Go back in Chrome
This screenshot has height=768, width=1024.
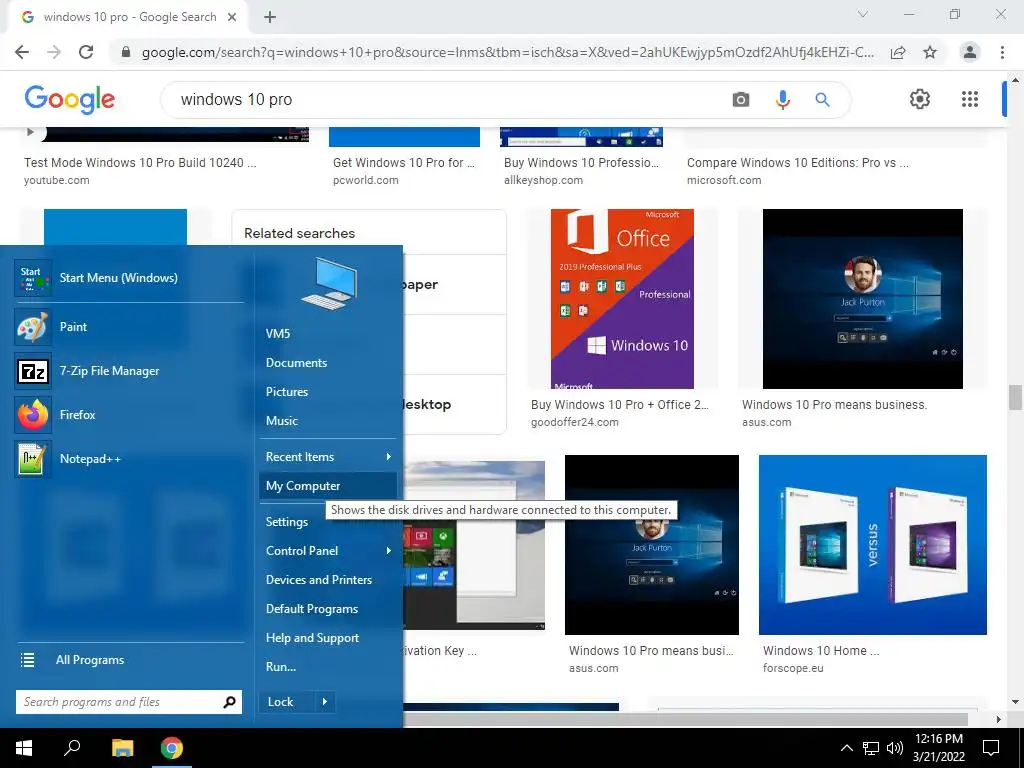click(22, 52)
